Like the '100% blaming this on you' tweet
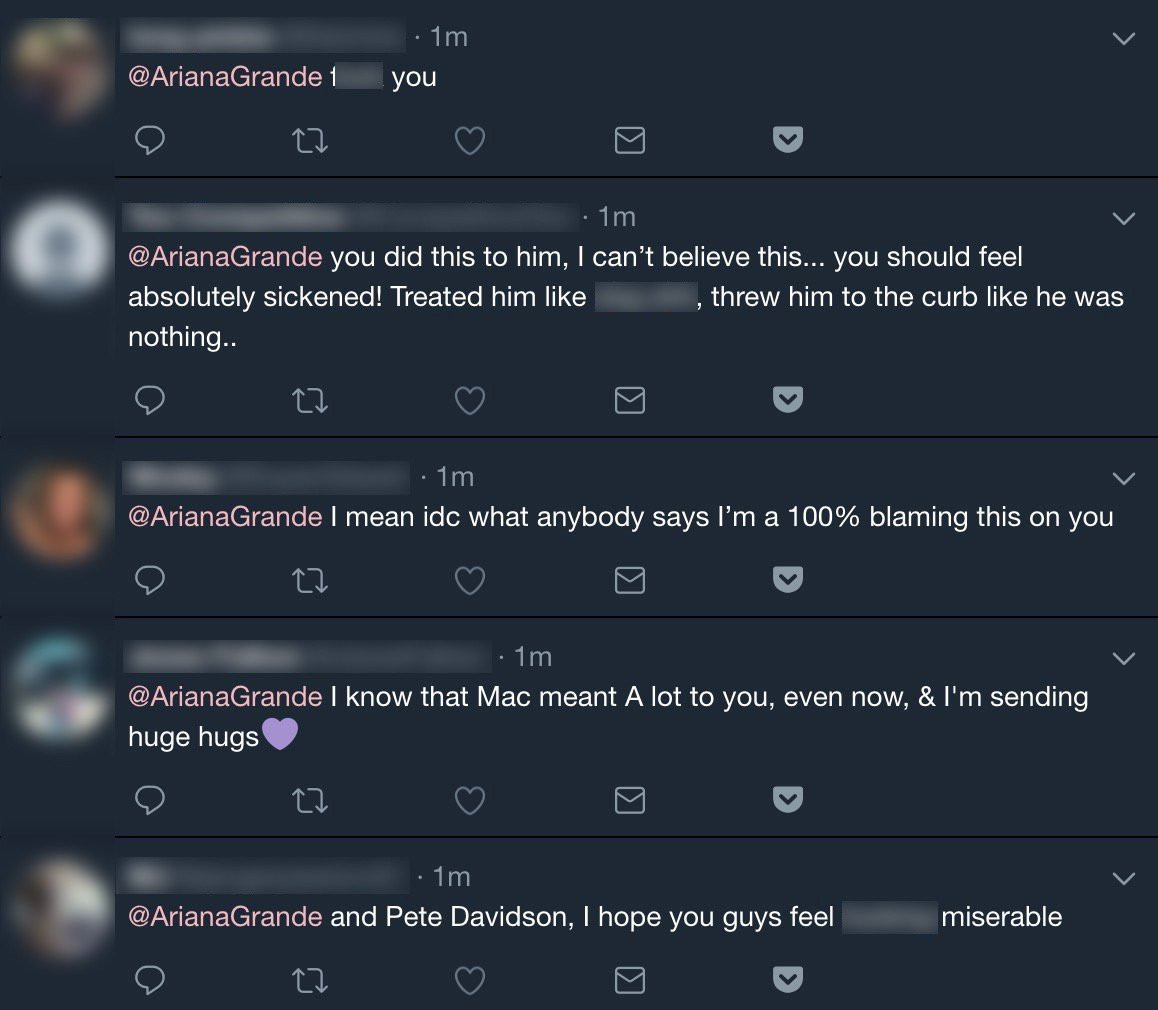The width and height of the screenshot is (1158, 1010). click(470, 580)
